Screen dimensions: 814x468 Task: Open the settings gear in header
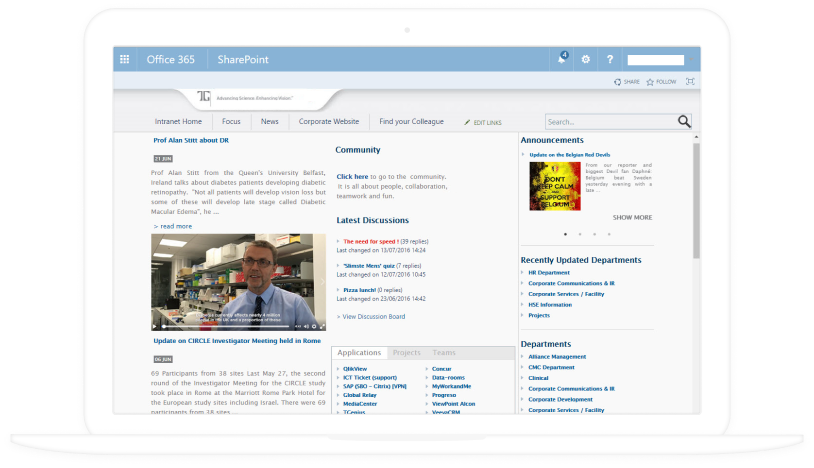(586, 59)
